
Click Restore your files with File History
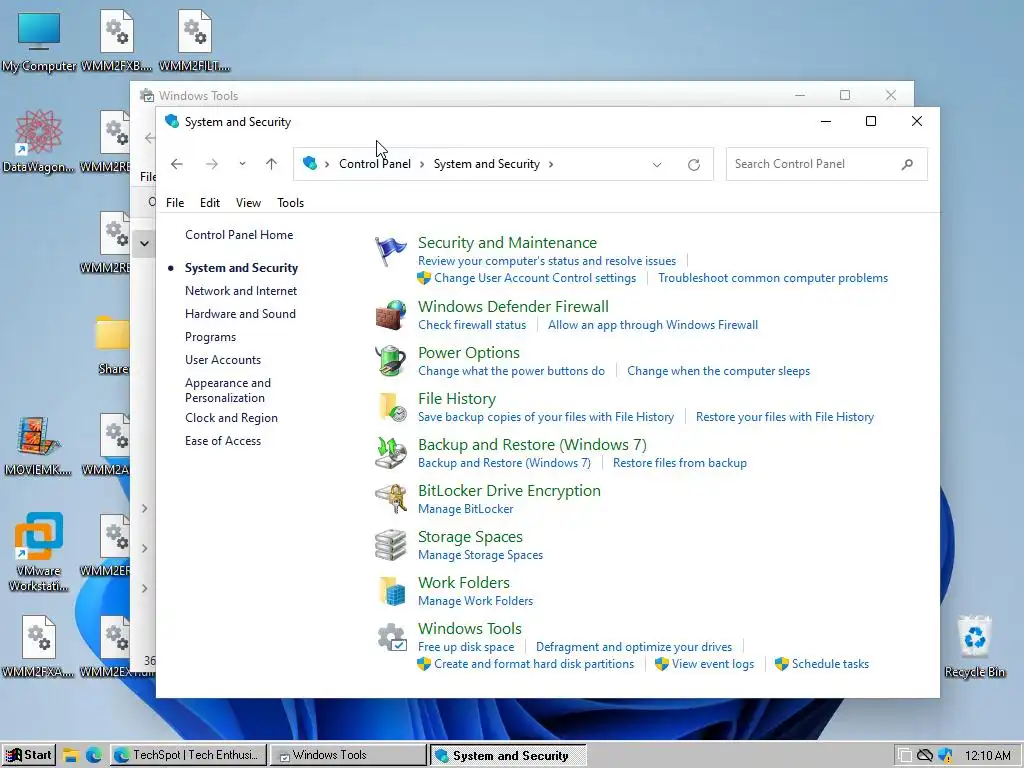coord(785,417)
